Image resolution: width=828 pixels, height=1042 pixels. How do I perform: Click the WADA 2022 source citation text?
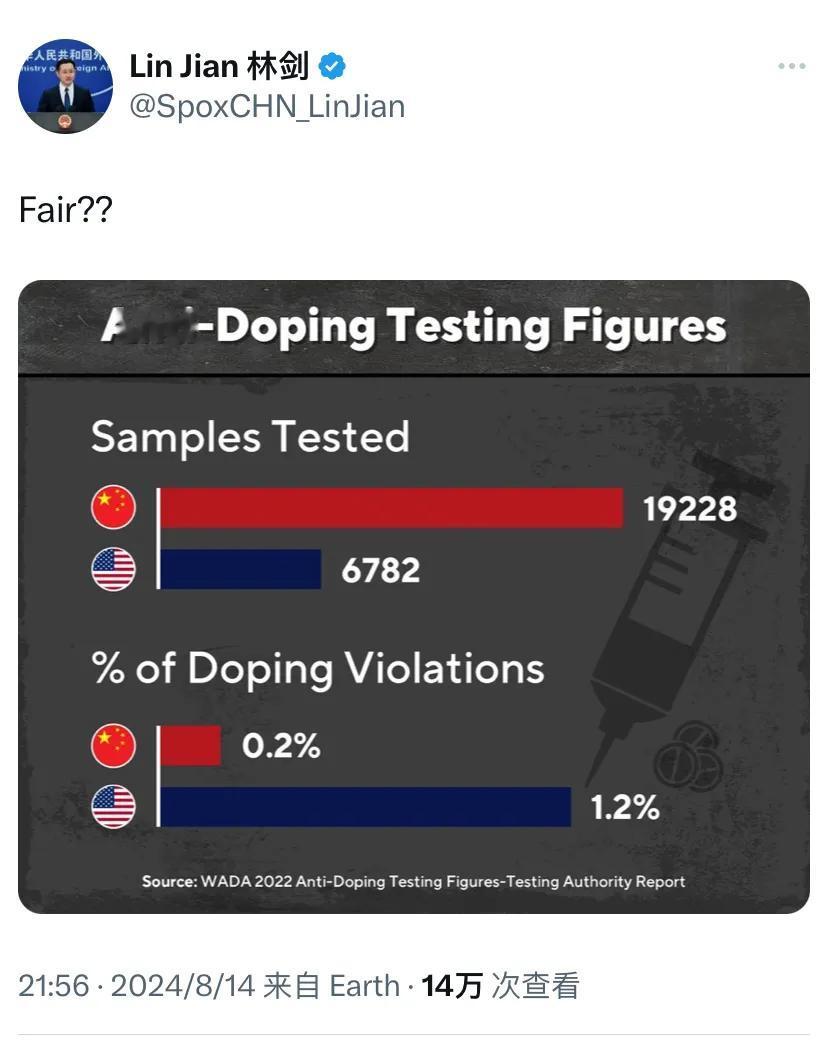[413, 881]
